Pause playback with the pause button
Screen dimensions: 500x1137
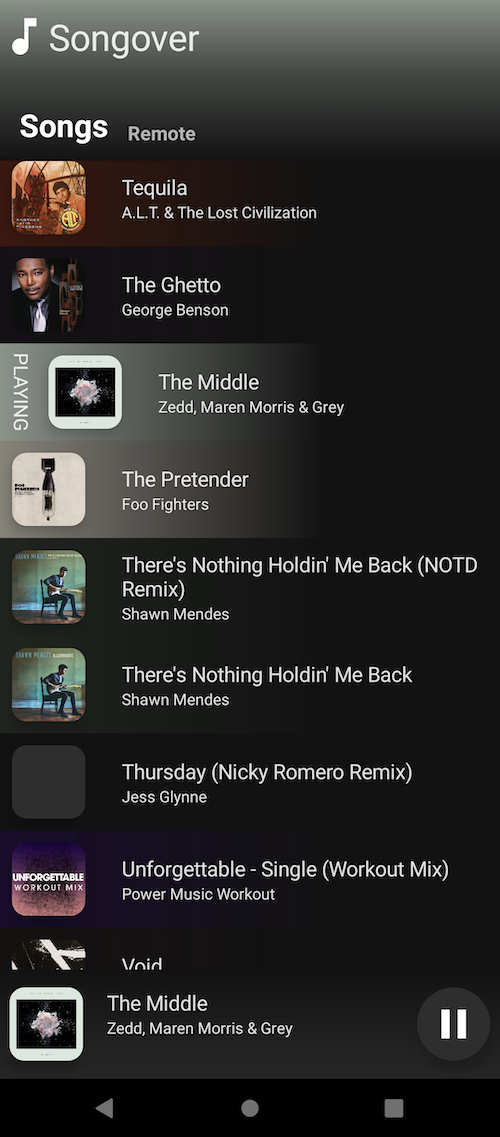[454, 1024]
